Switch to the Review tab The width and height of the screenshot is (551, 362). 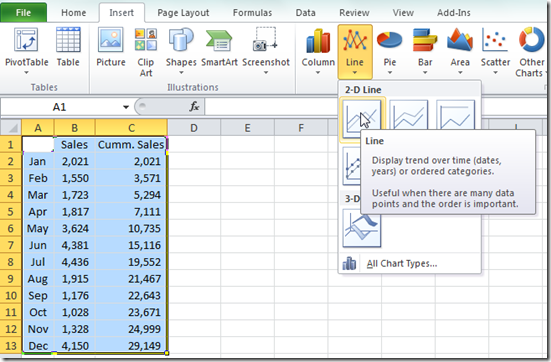coord(354,13)
